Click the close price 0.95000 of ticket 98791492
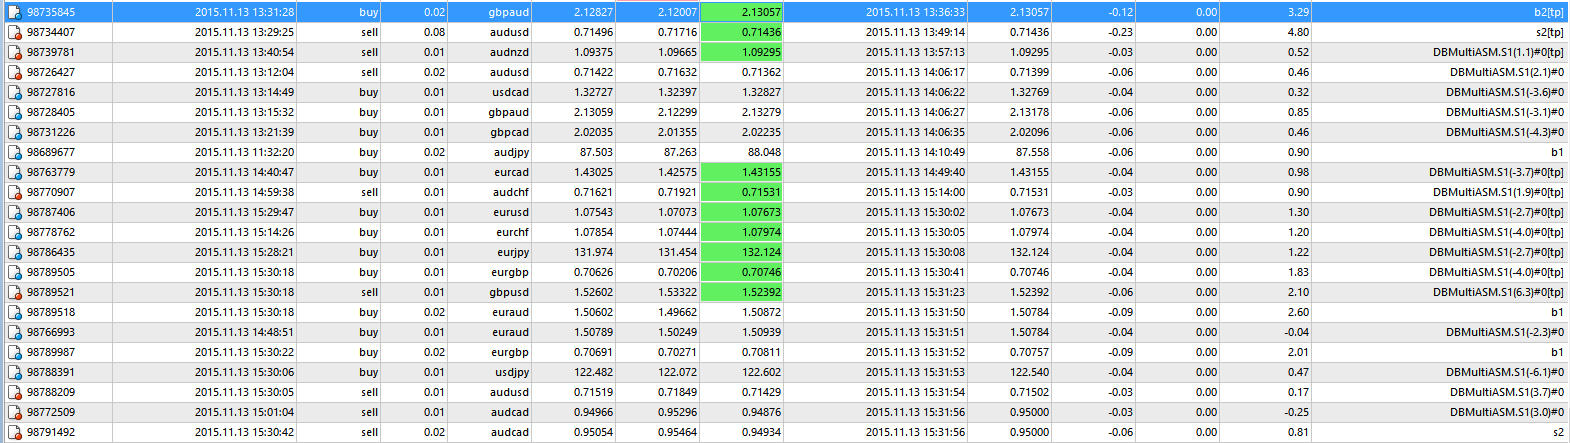Image resolution: width=1570 pixels, height=443 pixels. coord(1030,432)
